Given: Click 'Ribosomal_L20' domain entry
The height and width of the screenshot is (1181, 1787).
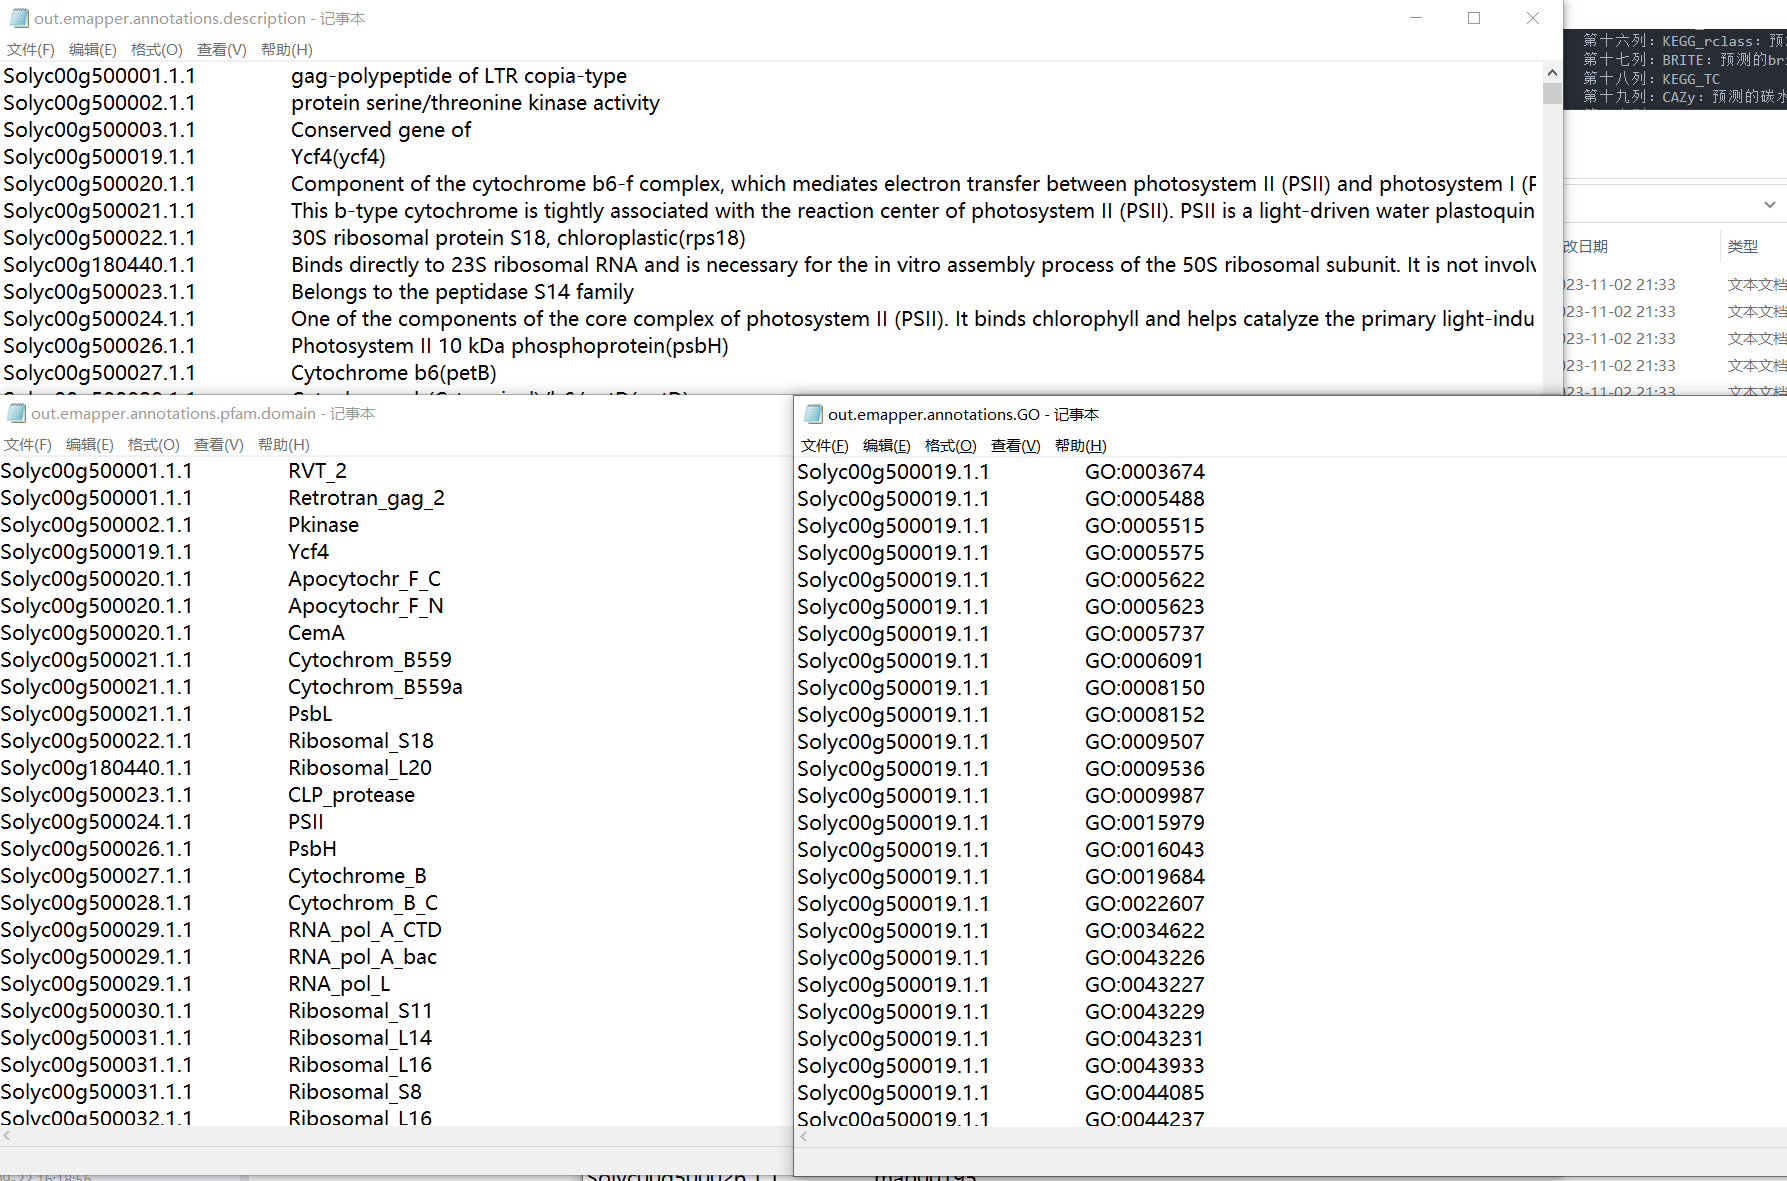Looking at the screenshot, I should [360, 768].
